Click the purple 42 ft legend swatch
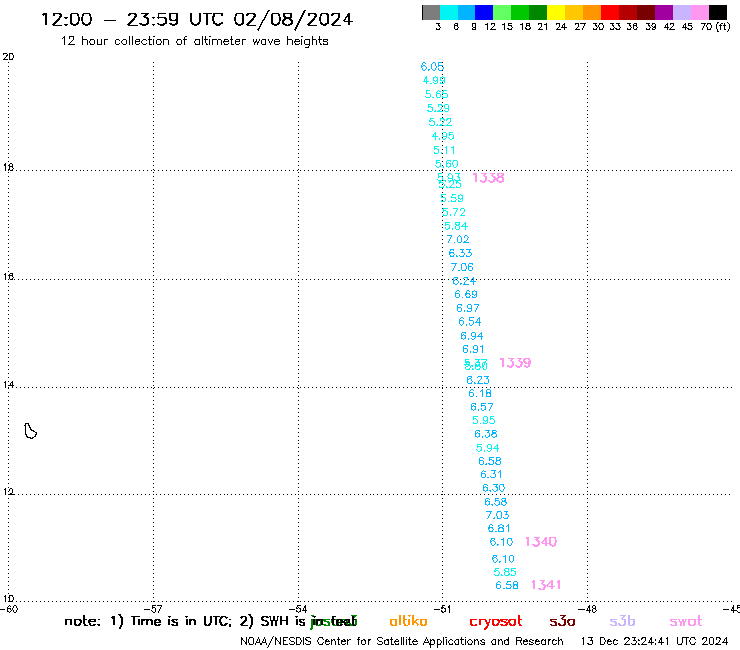Viewport: 740px width, 650px height. pos(664,12)
